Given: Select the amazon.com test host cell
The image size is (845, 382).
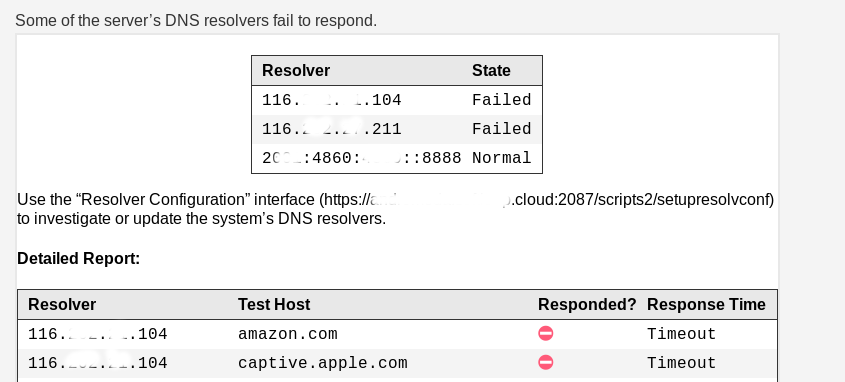Looking at the screenshot, I should pyautogui.click(x=288, y=334).
